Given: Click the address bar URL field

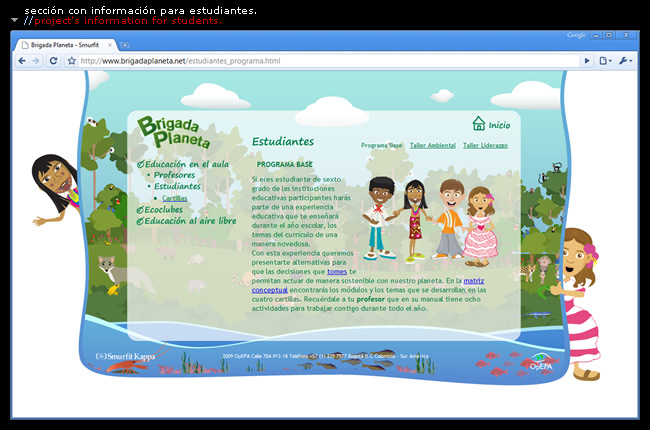Looking at the screenshot, I should 320,61.
